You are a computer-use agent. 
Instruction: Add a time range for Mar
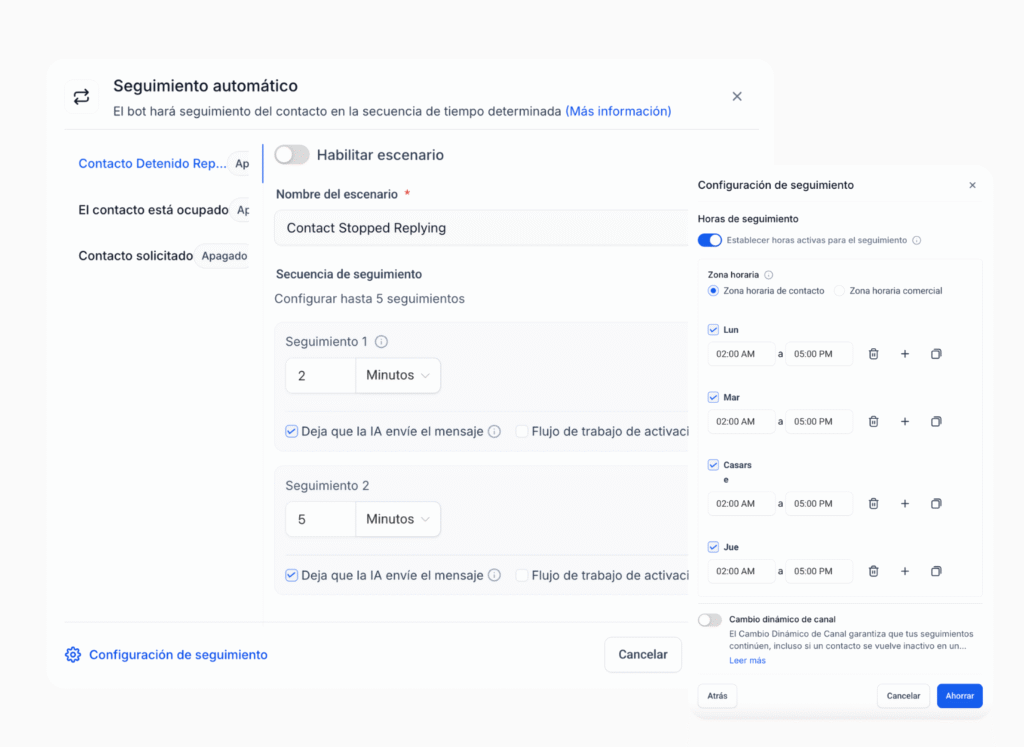[x=905, y=422]
